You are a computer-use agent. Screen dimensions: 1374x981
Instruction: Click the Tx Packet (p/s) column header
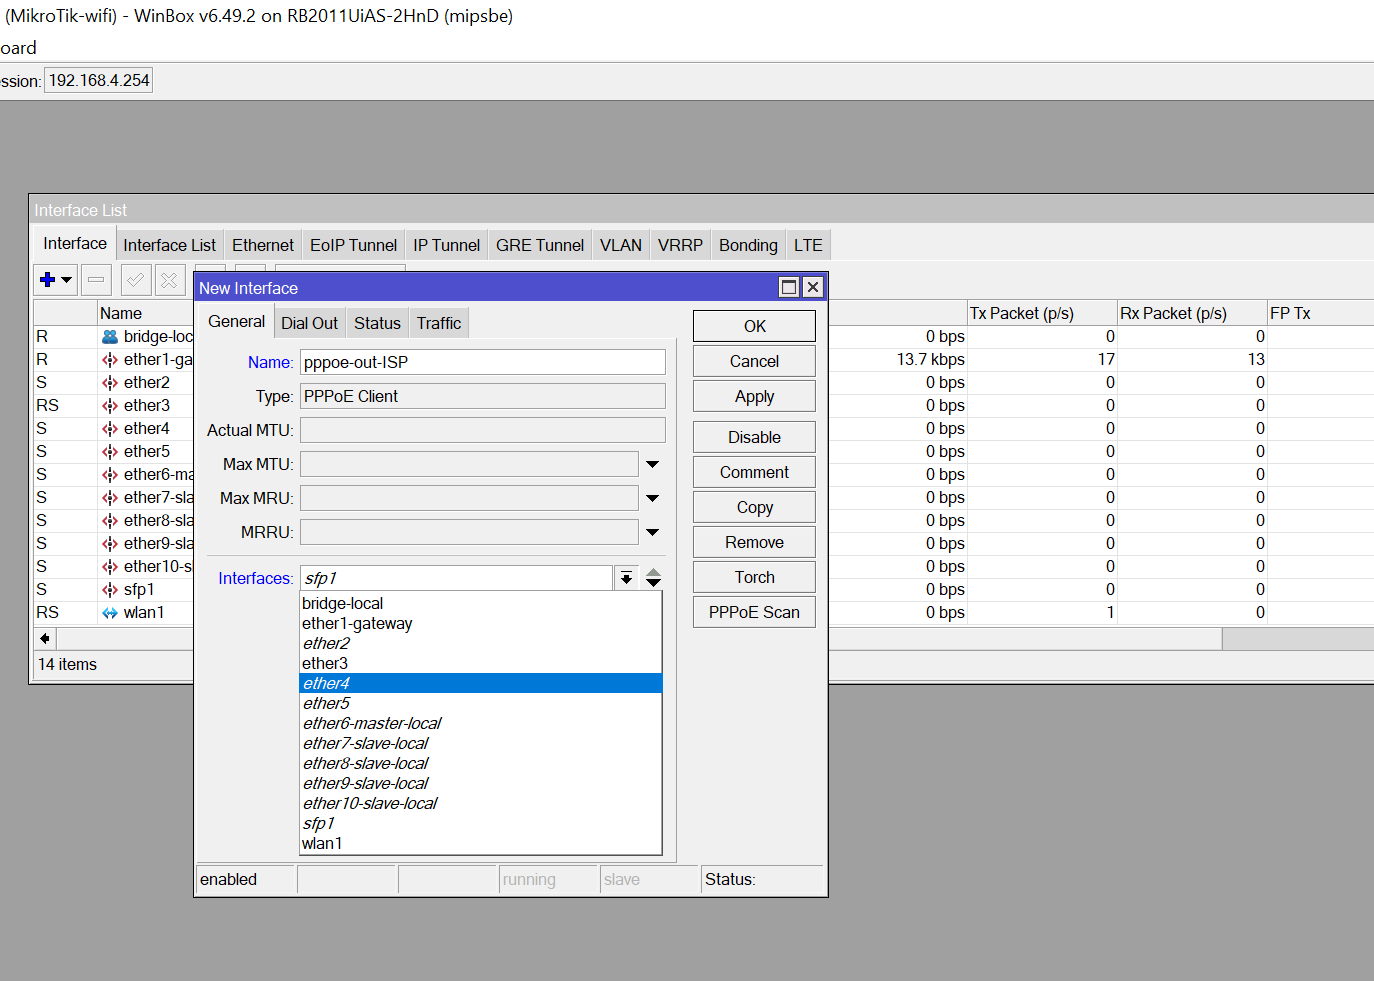[x=1041, y=313]
